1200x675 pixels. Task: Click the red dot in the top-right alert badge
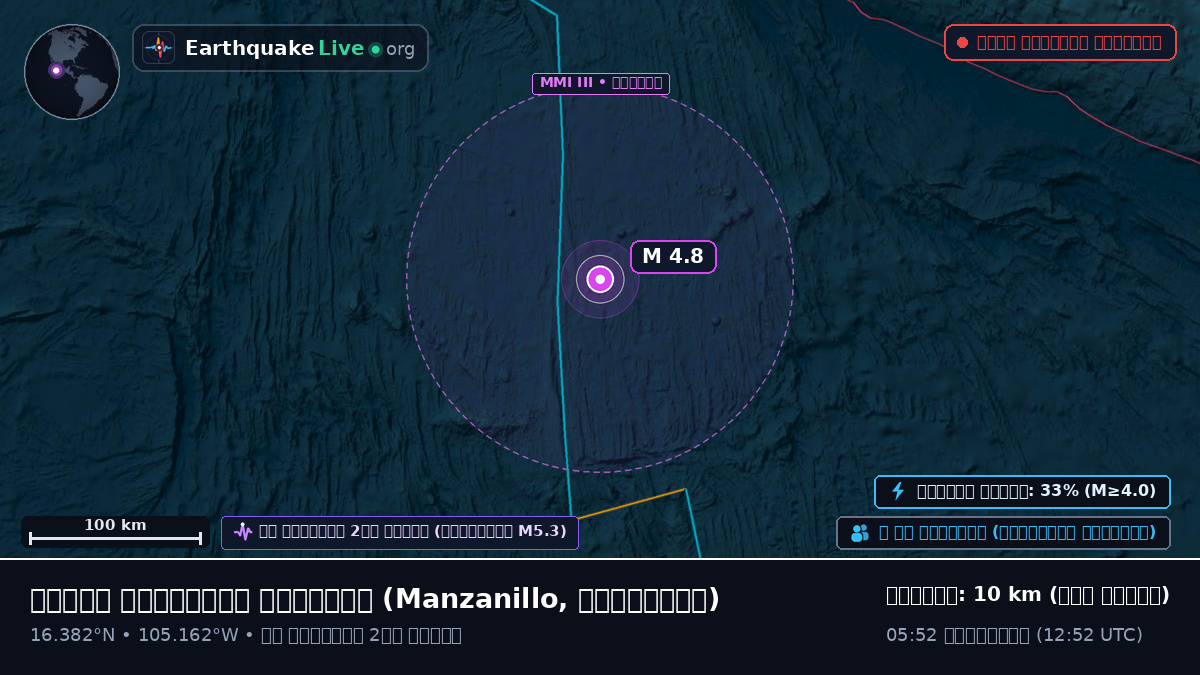(x=962, y=43)
